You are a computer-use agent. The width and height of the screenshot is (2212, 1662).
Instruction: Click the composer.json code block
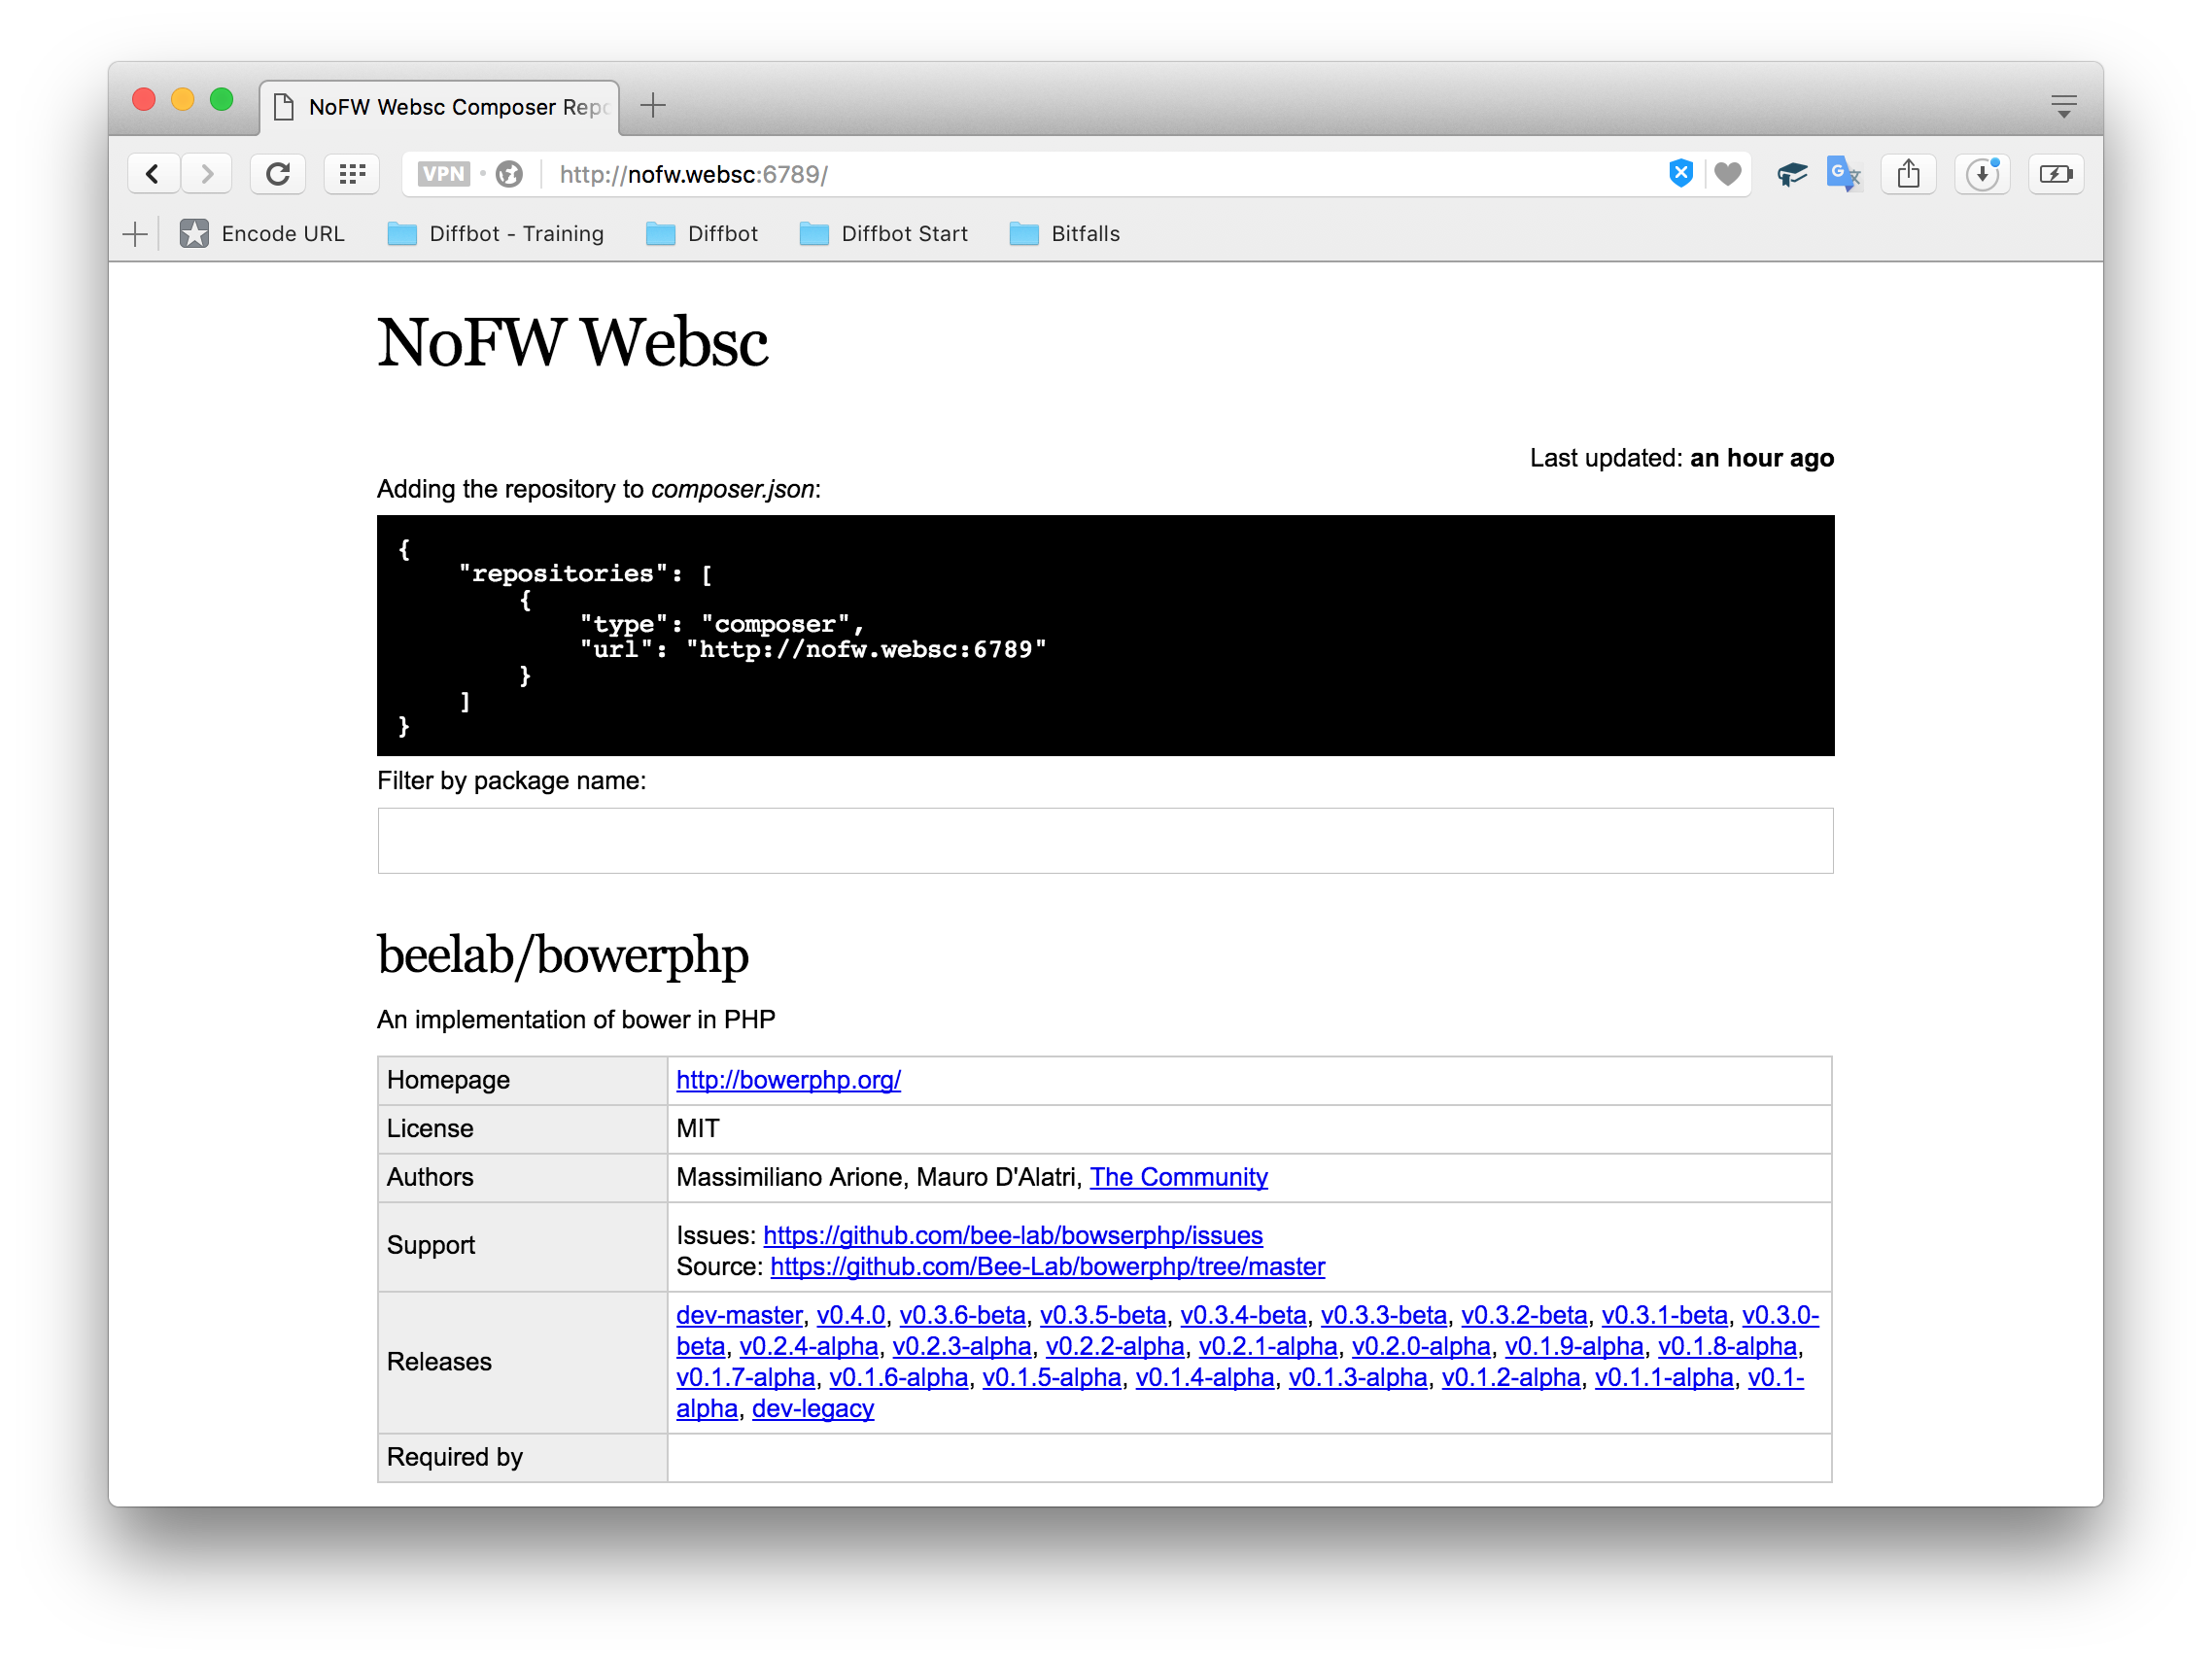point(1105,635)
